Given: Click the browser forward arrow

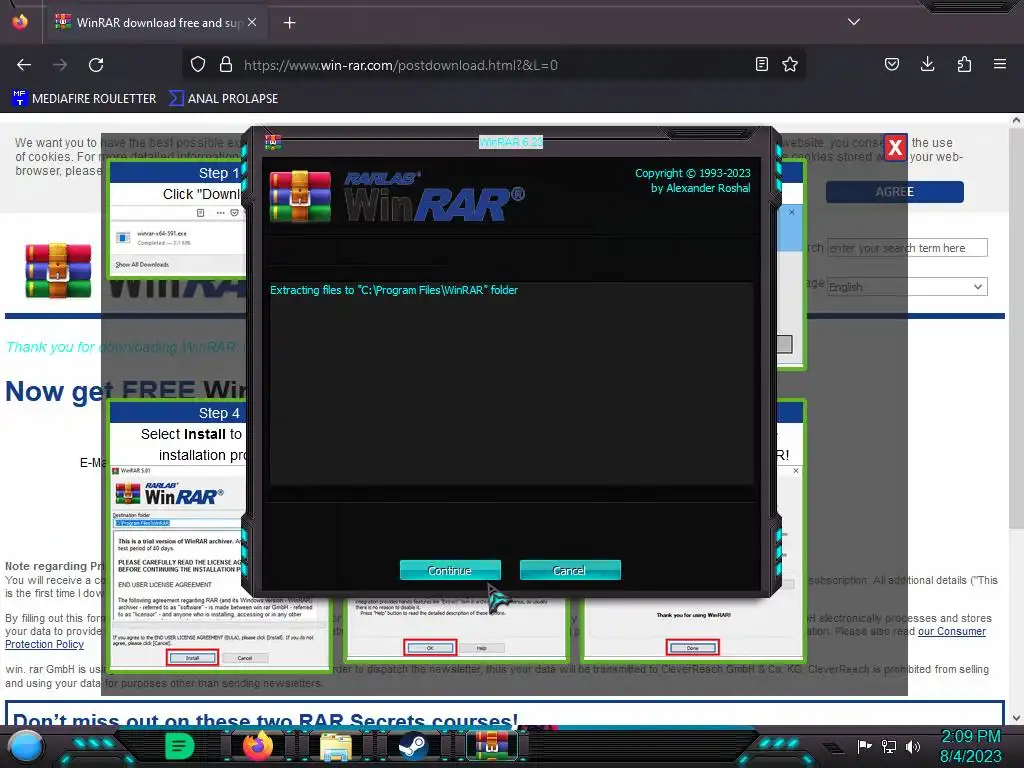Looking at the screenshot, I should pyautogui.click(x=60, y=65).
